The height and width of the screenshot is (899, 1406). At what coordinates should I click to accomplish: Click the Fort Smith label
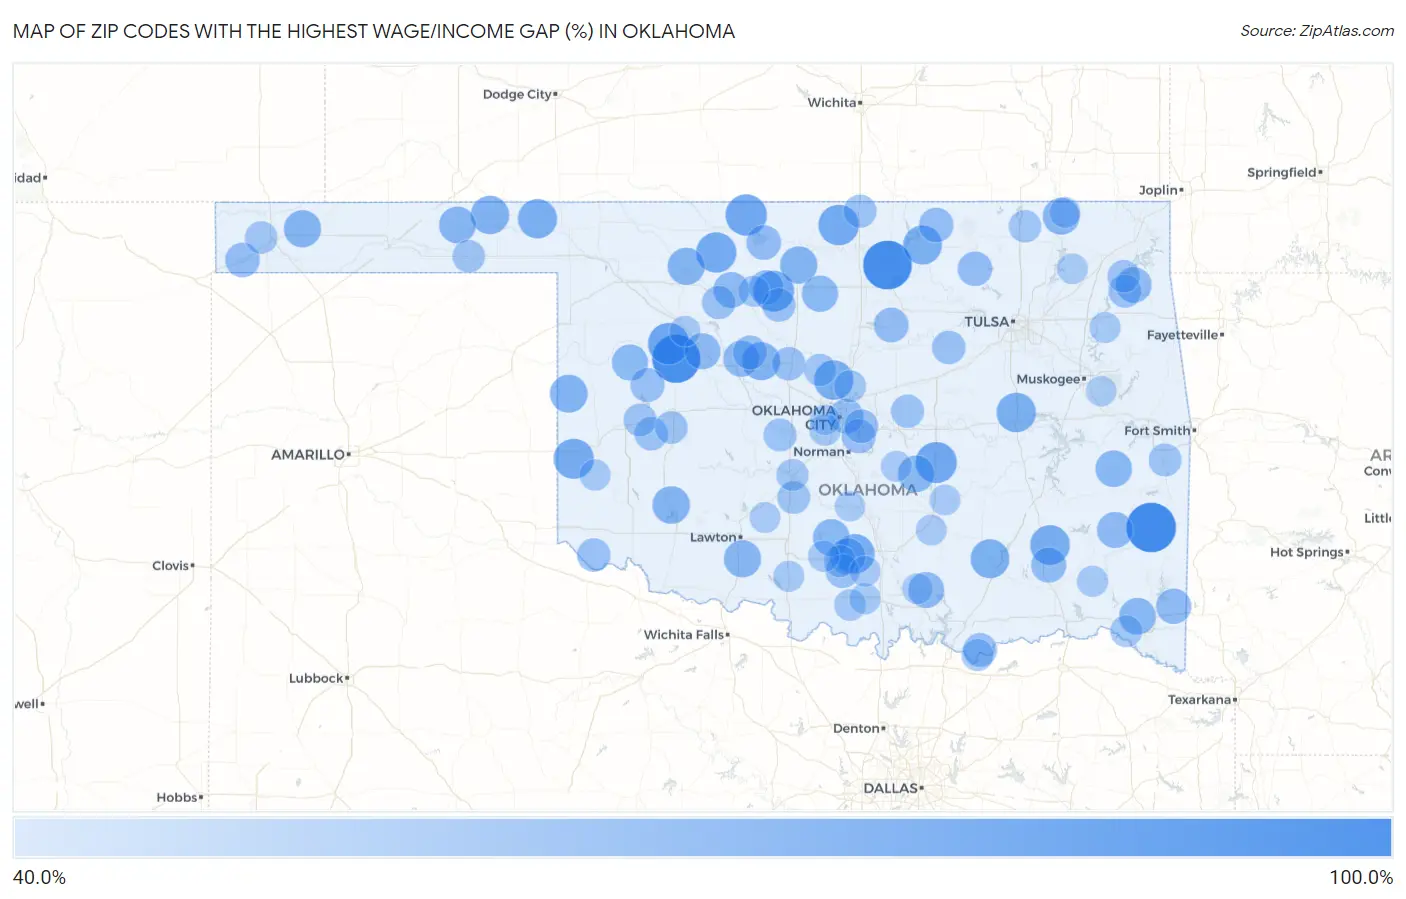[x=1157, y=431]
